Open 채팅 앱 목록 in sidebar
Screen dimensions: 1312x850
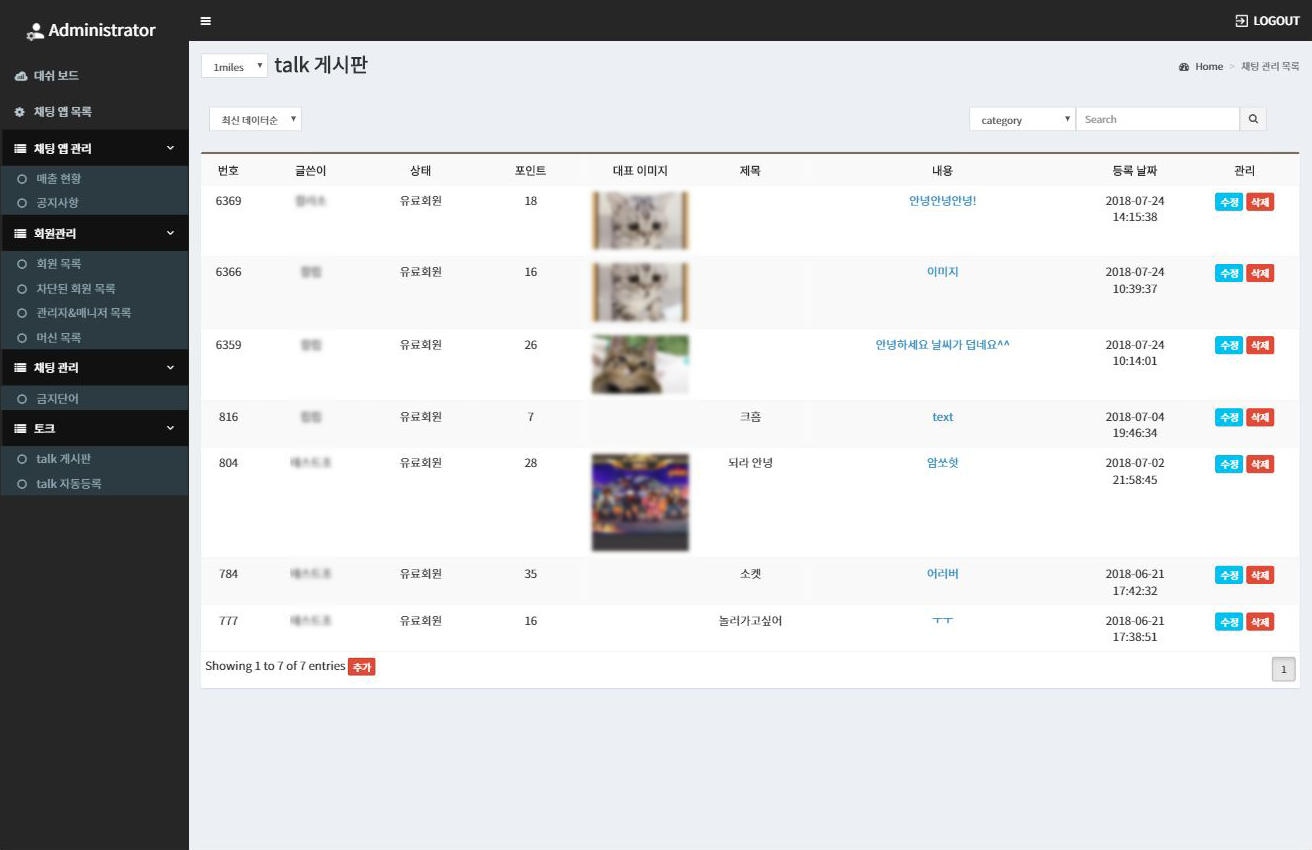point(63,112)
